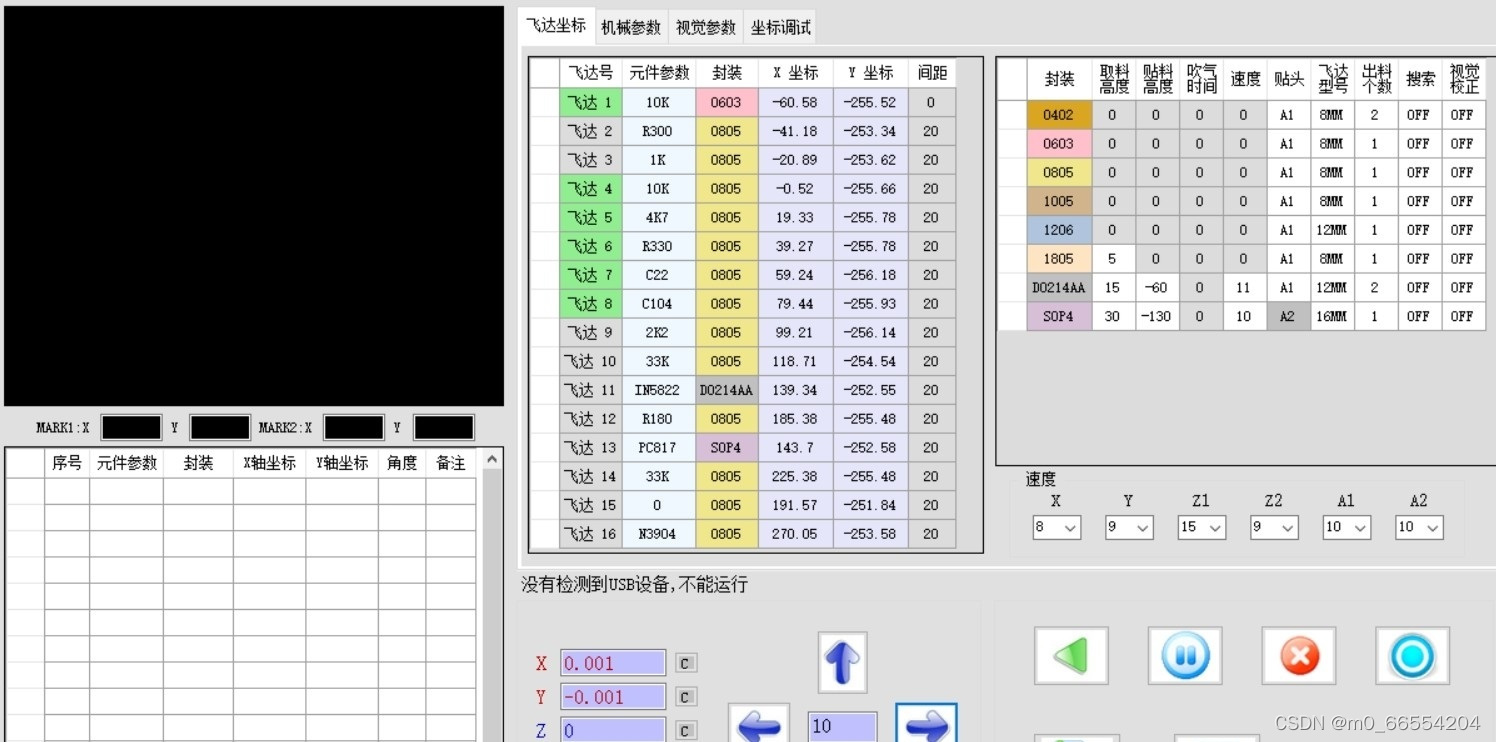1496x742 pixels.
Task: Click the 间距 column header
Action: point(932,73)
